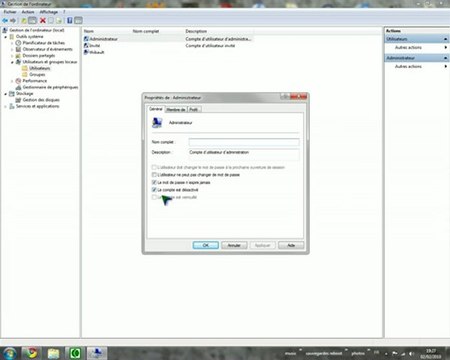The image size is (450, 360).
Task: Expand the Dossiers partagés node
Action: click(x=12, y=56)
